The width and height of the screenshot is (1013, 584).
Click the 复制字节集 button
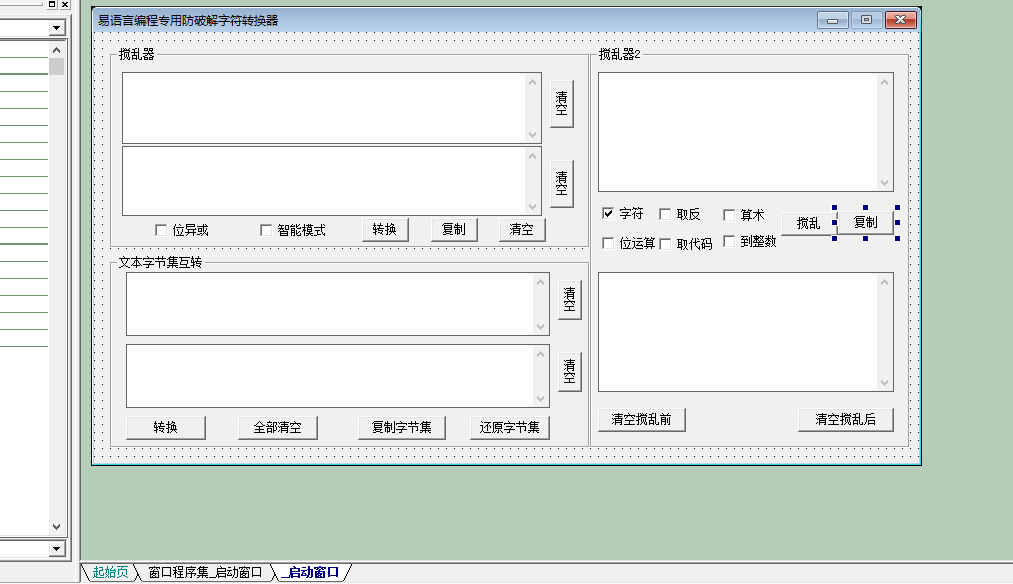click(402, 427)
